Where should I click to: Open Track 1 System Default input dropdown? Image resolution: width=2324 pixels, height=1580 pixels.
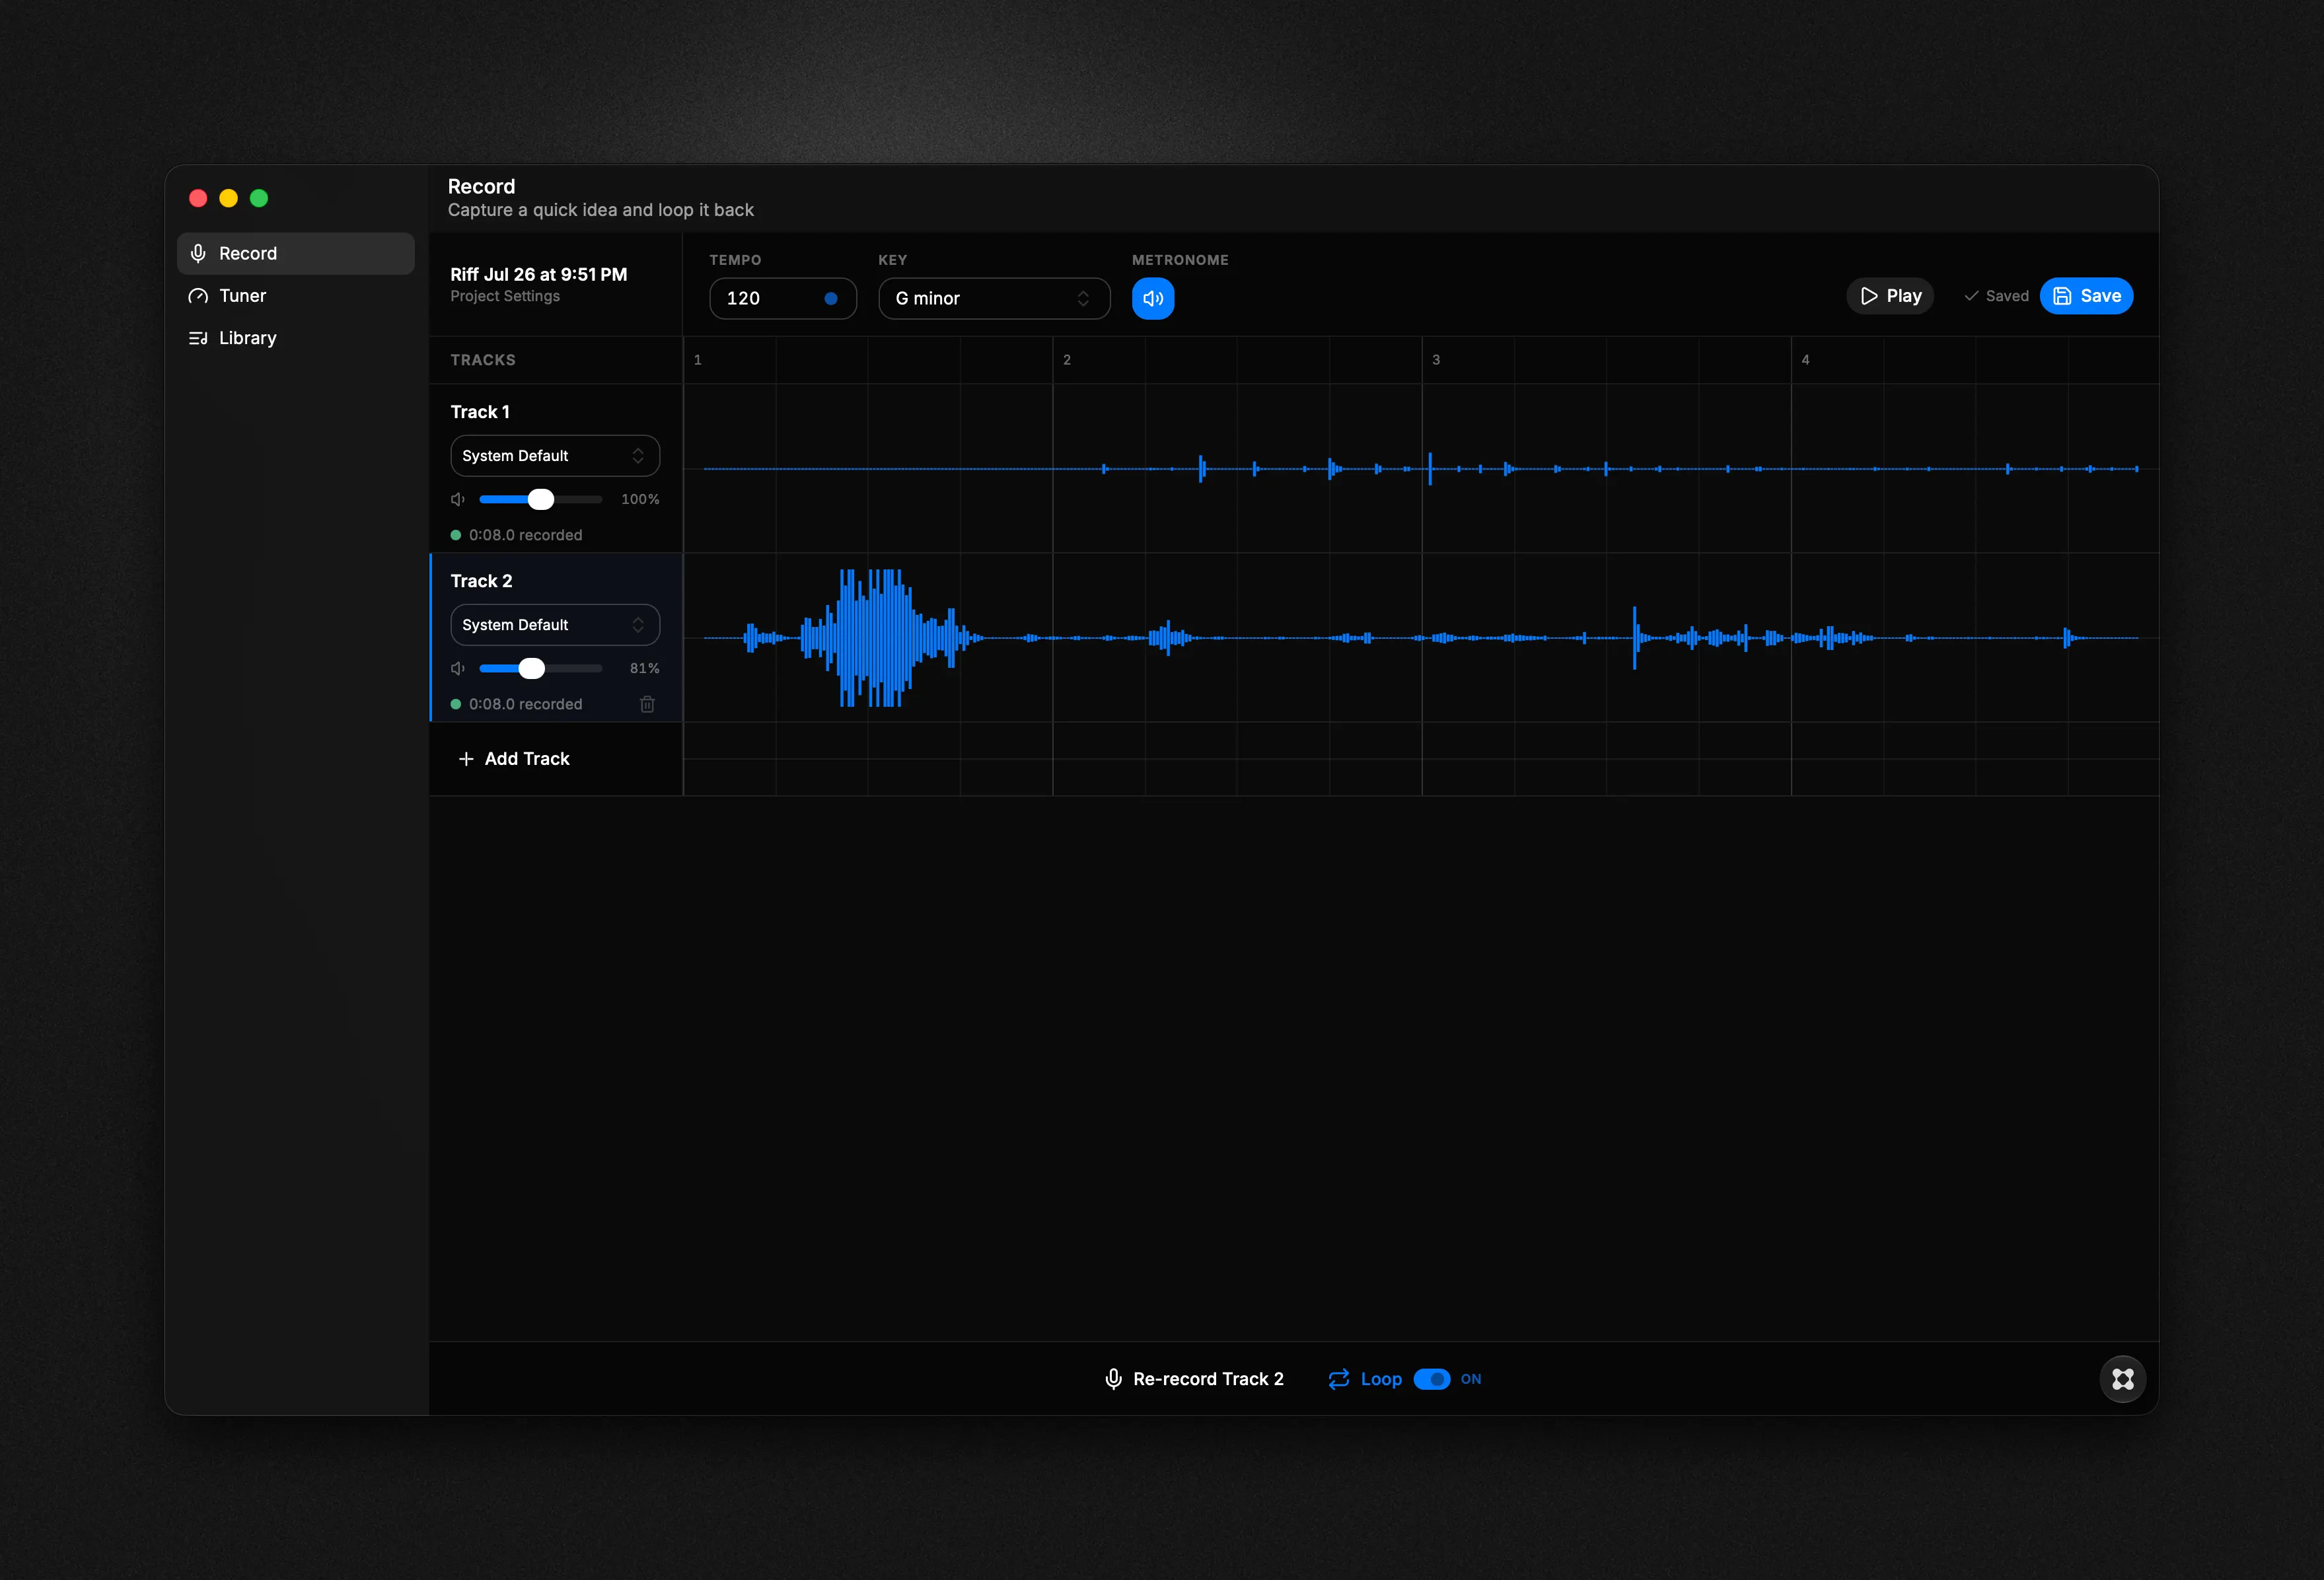pyautogui.click(x=555, y=456)
